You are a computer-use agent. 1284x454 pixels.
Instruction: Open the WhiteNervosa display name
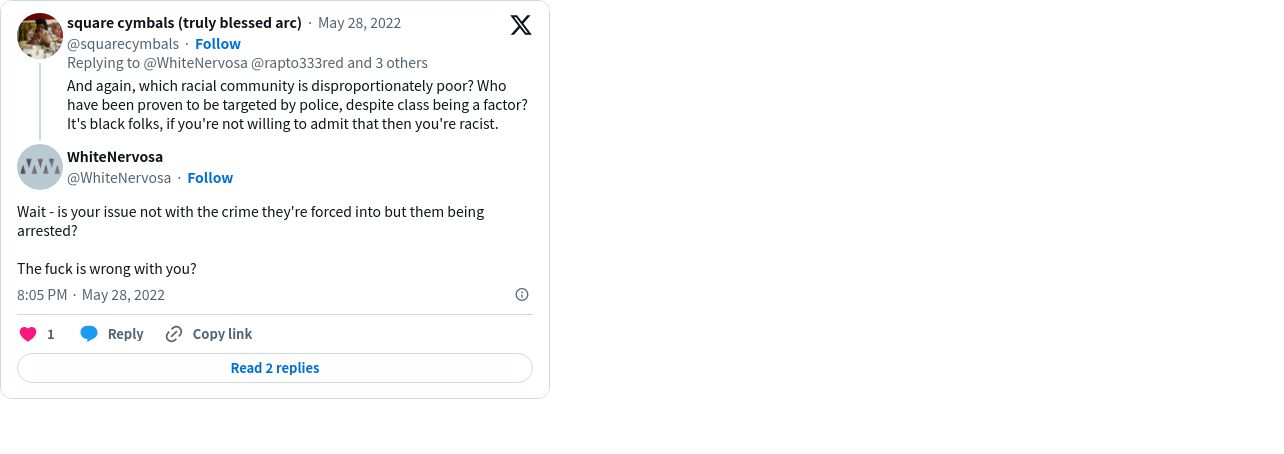115,157
